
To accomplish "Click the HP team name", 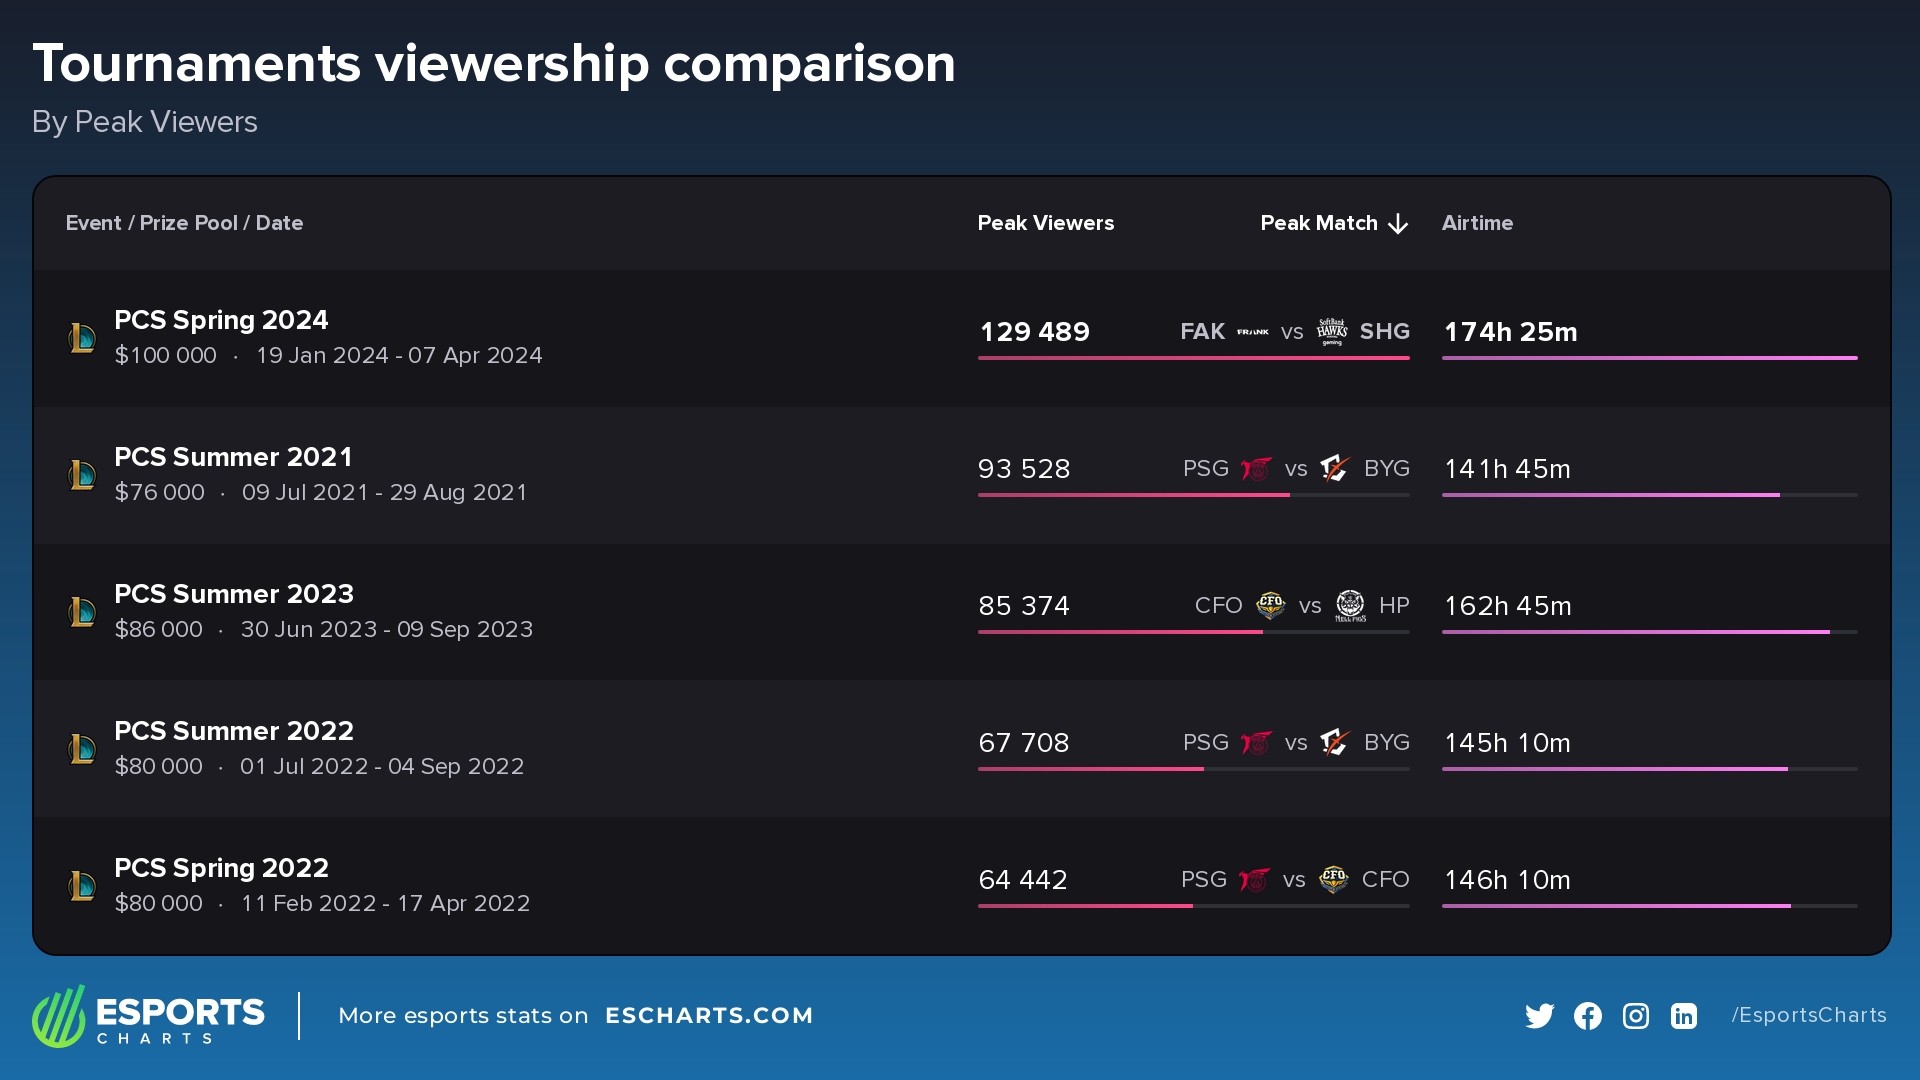I will [x=1394, y=606].
